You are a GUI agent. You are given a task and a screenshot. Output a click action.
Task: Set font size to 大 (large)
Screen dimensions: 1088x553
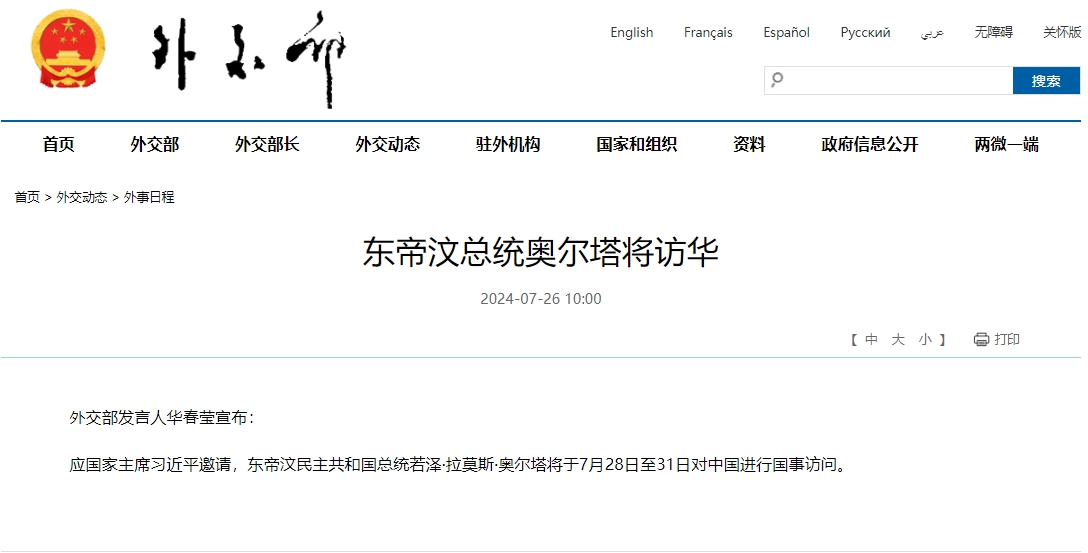coord(898,339)
